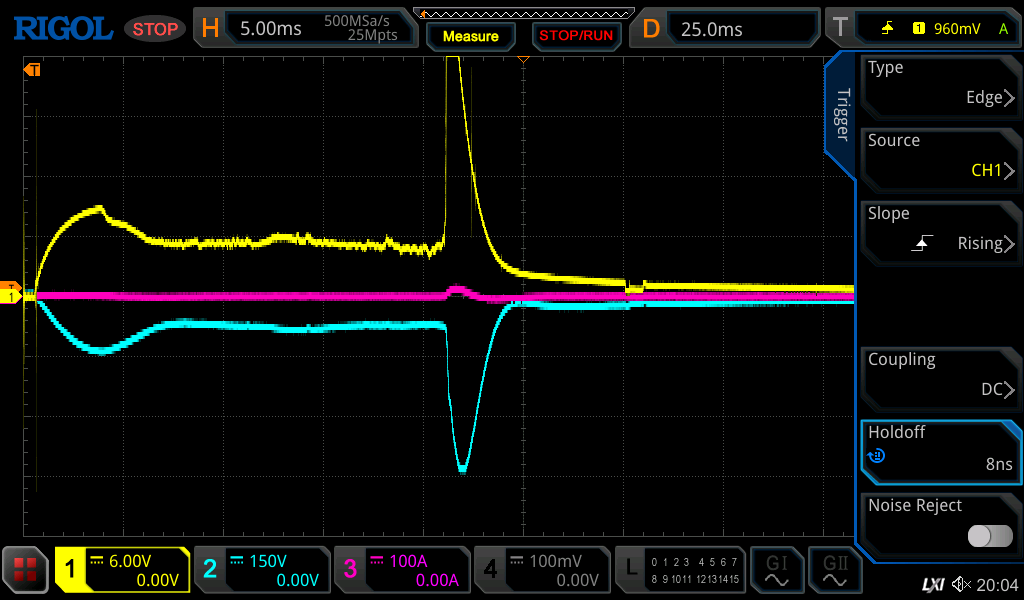1024x600 pixels.
Task: Open the Coupling DC menu item
Action: 940,376
